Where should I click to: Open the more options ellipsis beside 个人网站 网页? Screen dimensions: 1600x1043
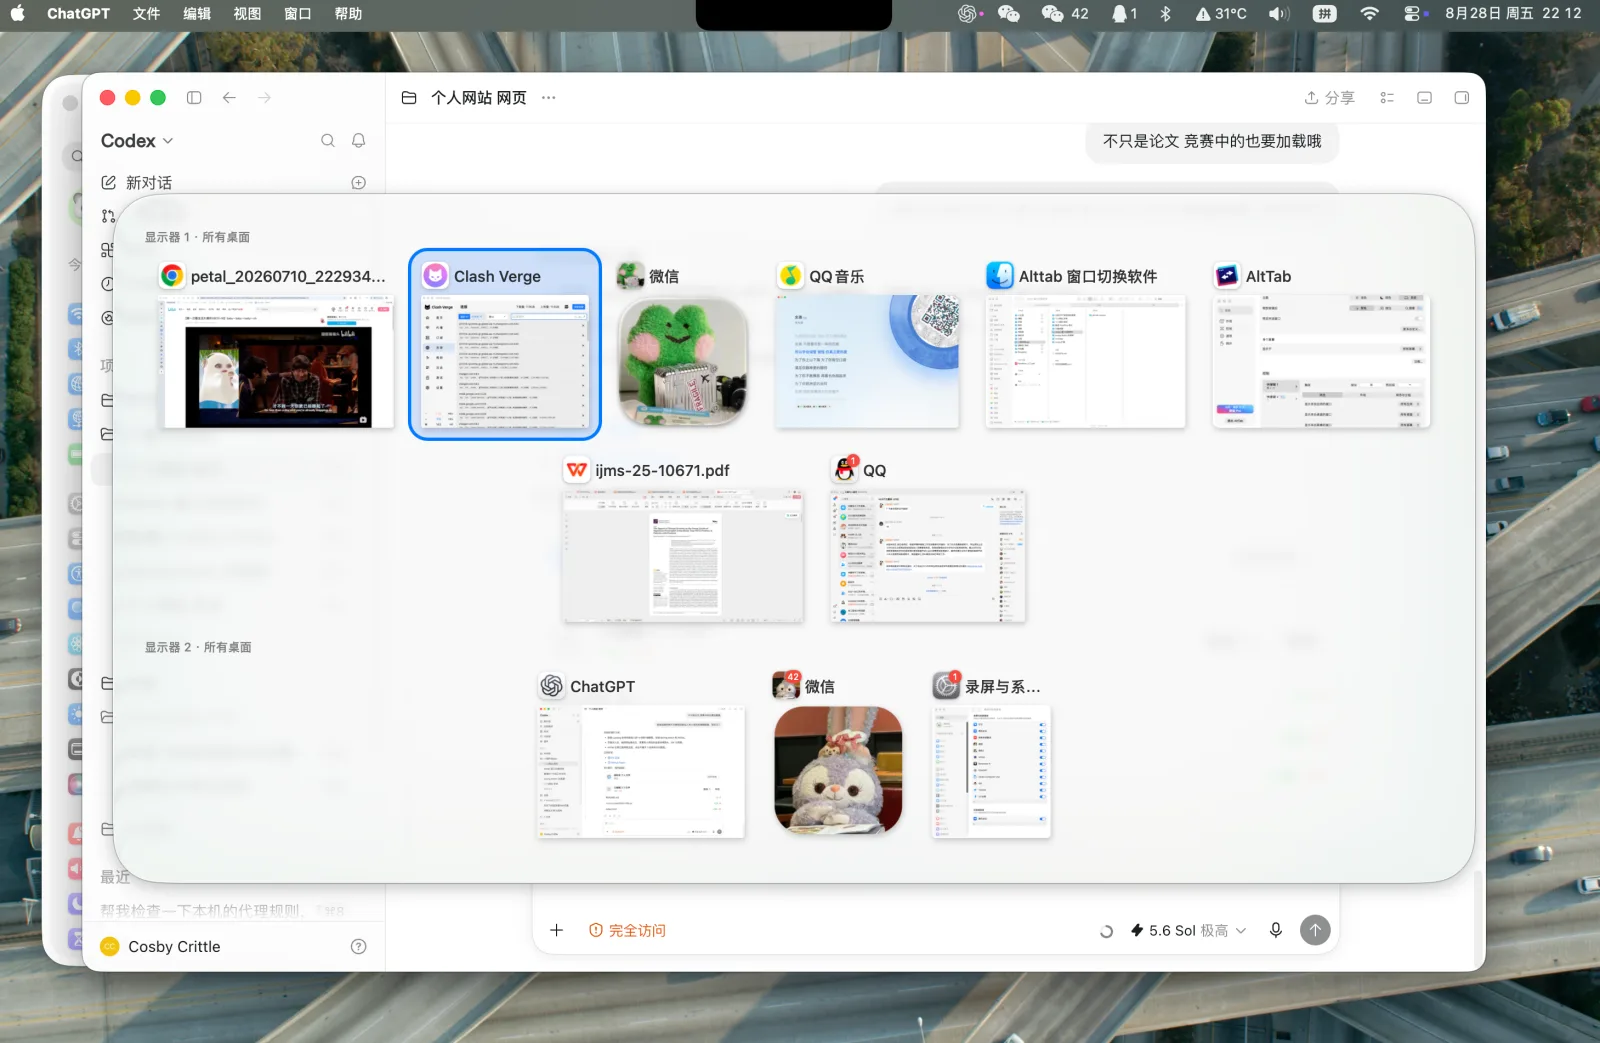[549, 98]
